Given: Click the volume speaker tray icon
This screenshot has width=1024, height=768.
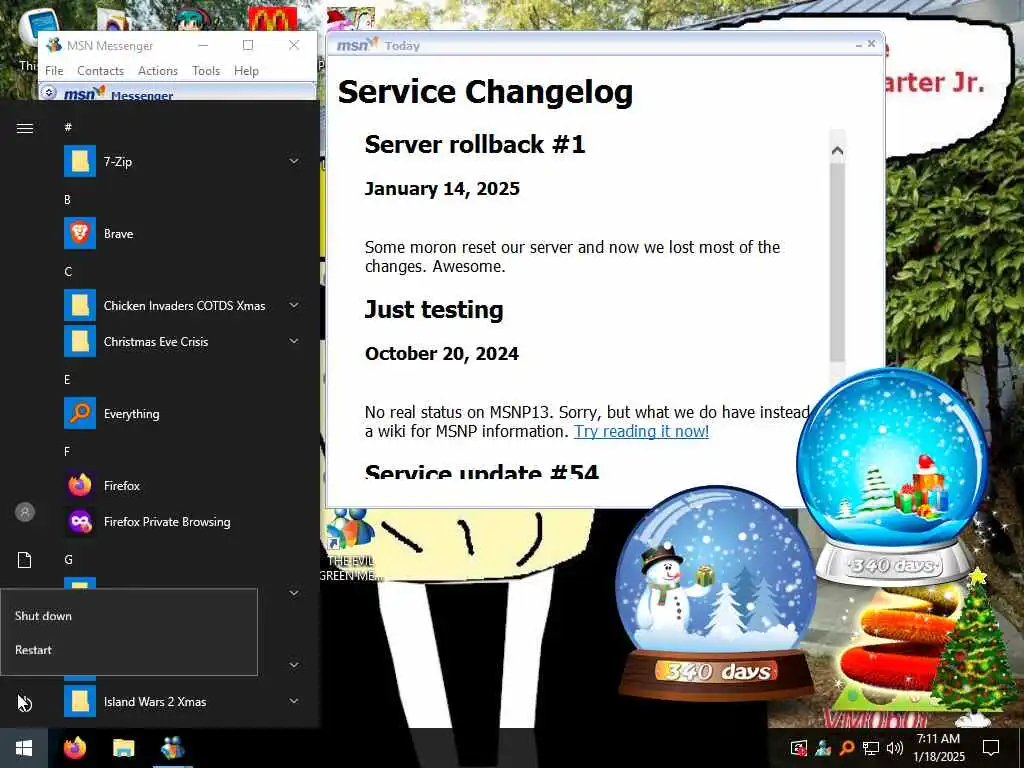Looking at the screenshot, I should tap(895, 748).
